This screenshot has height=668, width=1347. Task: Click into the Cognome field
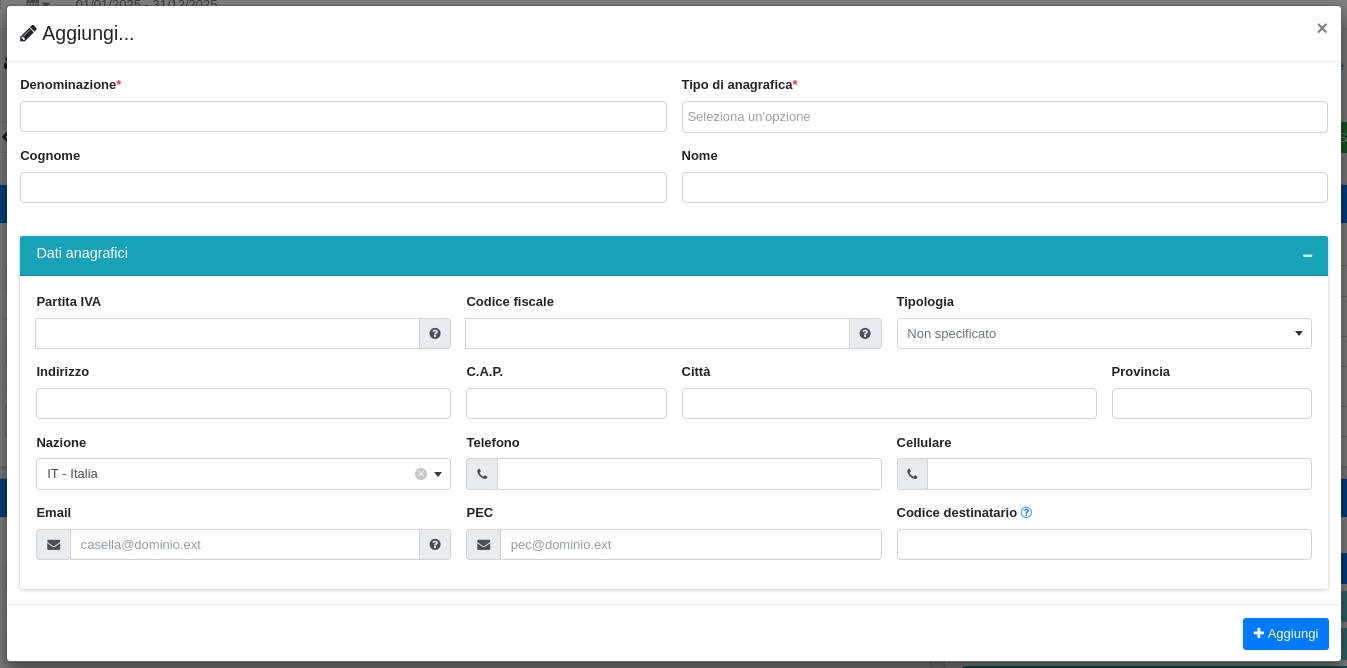pyautogui.click(x=343, y=188)
